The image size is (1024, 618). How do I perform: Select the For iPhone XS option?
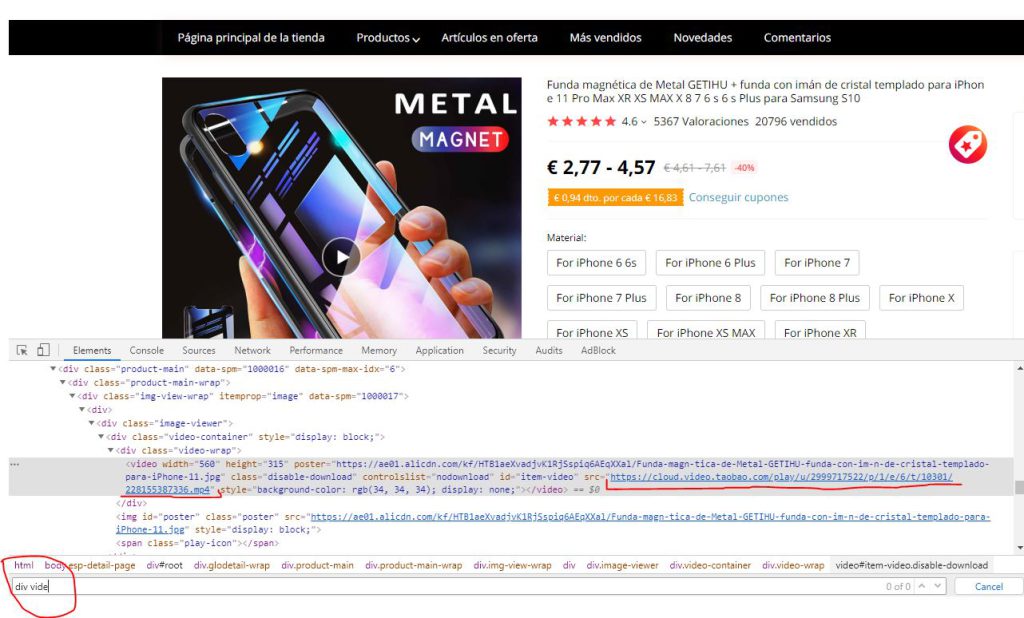pos(592,331)
